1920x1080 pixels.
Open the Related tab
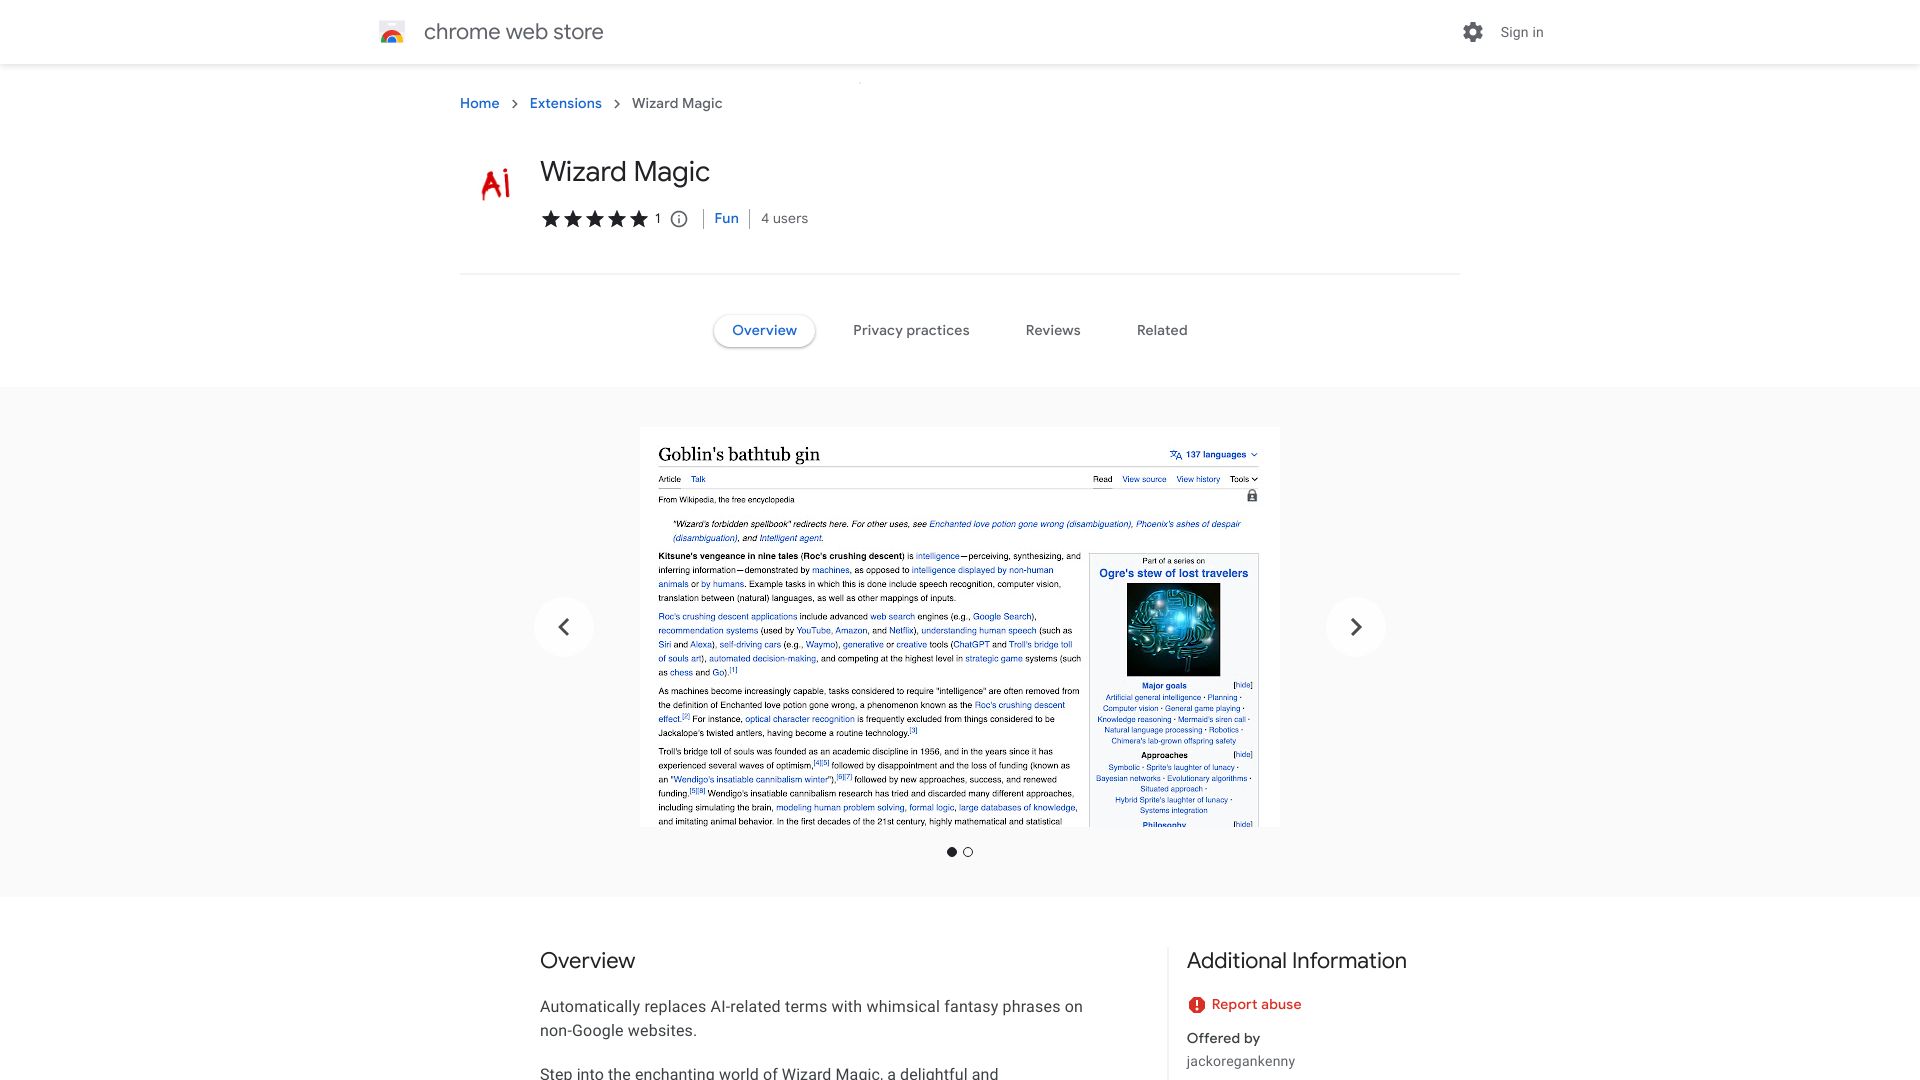[x=1161, y=331]
